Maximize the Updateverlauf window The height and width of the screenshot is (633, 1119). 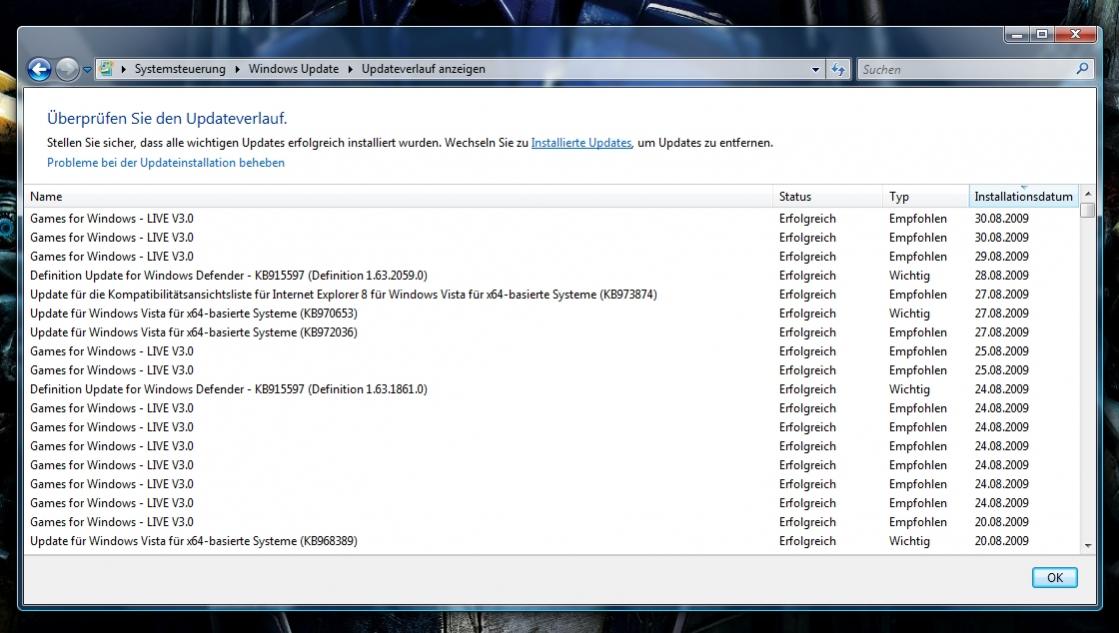pos(1041,34)
